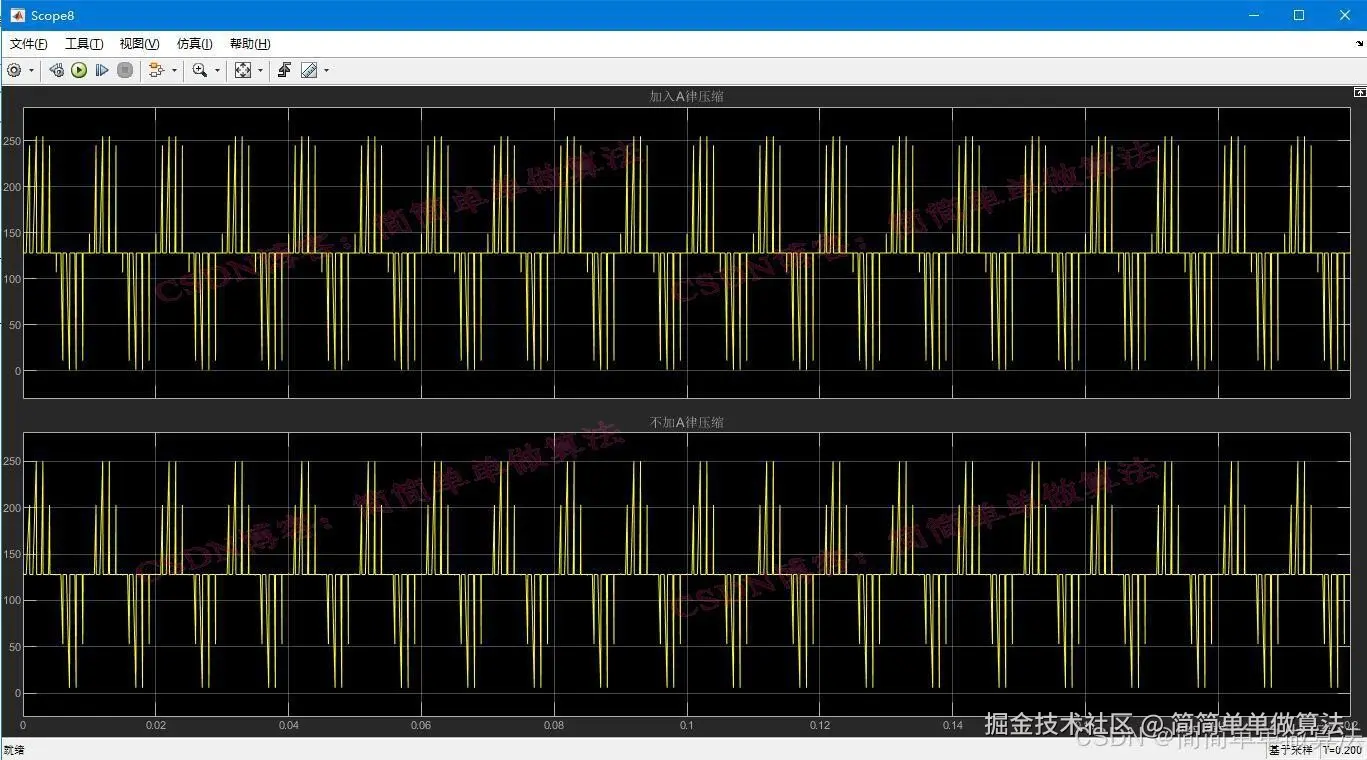The height and width of the screenshot is (760, 1367).
Task: Expand the dropdown arrow beside the zoom tool
Action: tap(217, 70)
